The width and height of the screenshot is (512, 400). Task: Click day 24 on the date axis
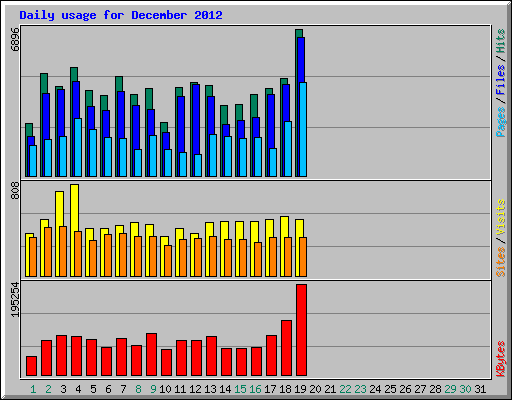pos(375,389)
